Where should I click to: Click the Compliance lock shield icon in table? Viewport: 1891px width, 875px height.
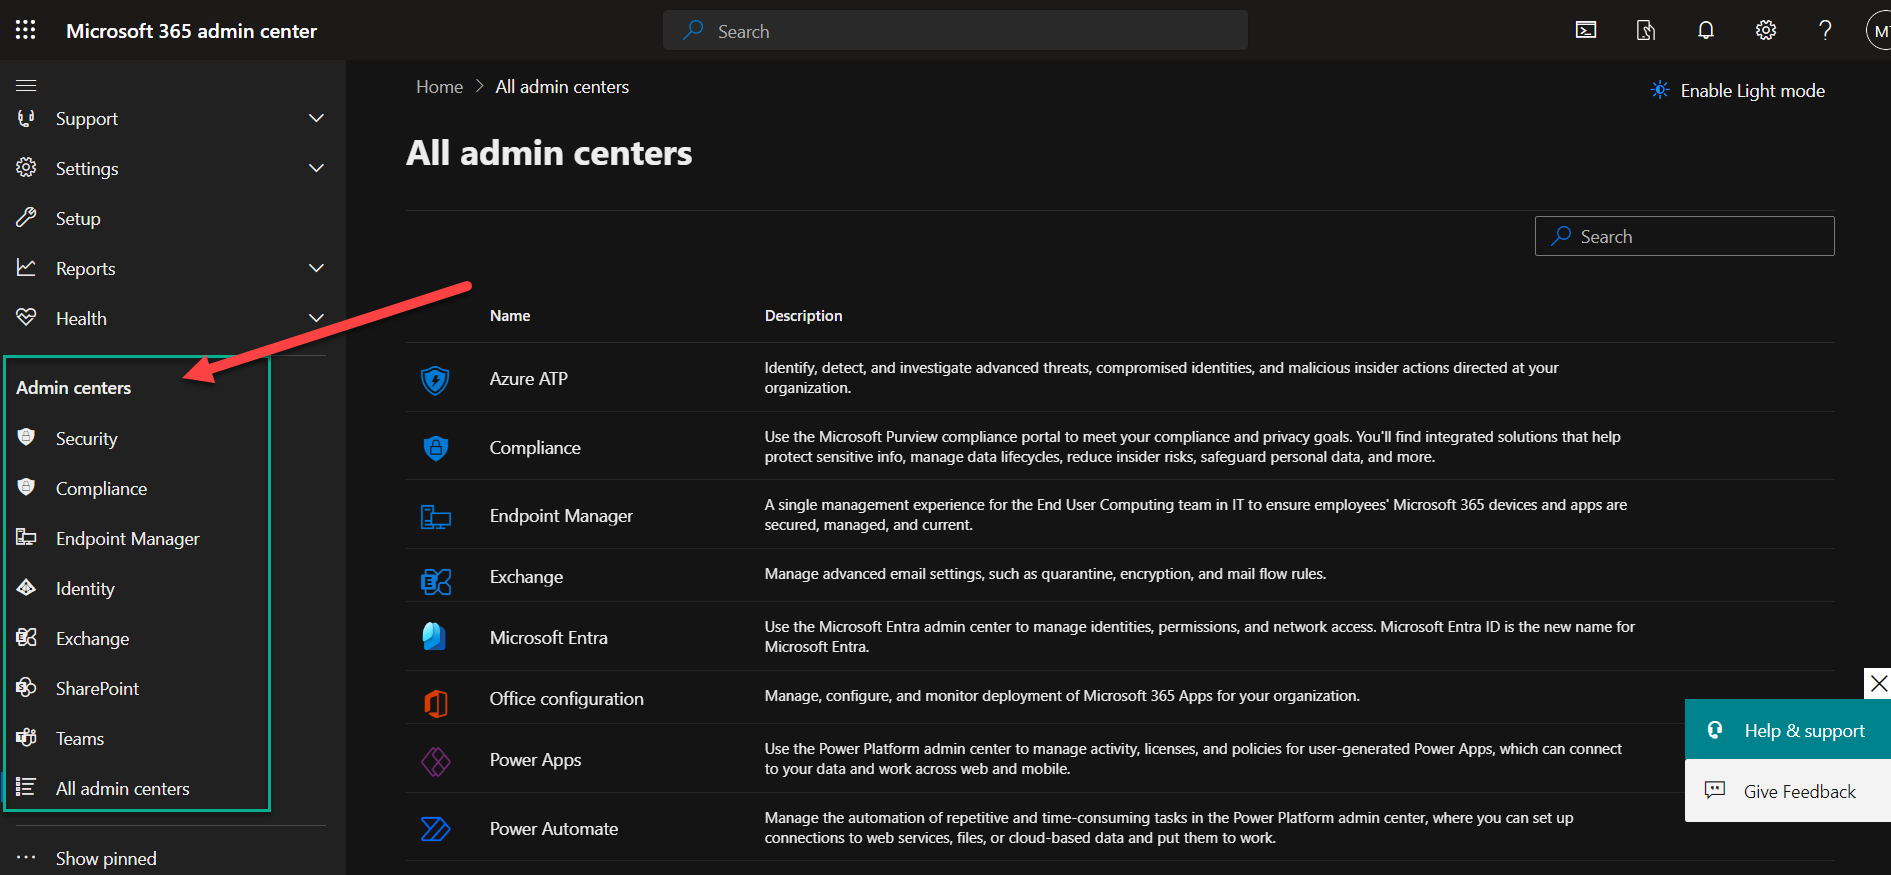coord(435,448)
